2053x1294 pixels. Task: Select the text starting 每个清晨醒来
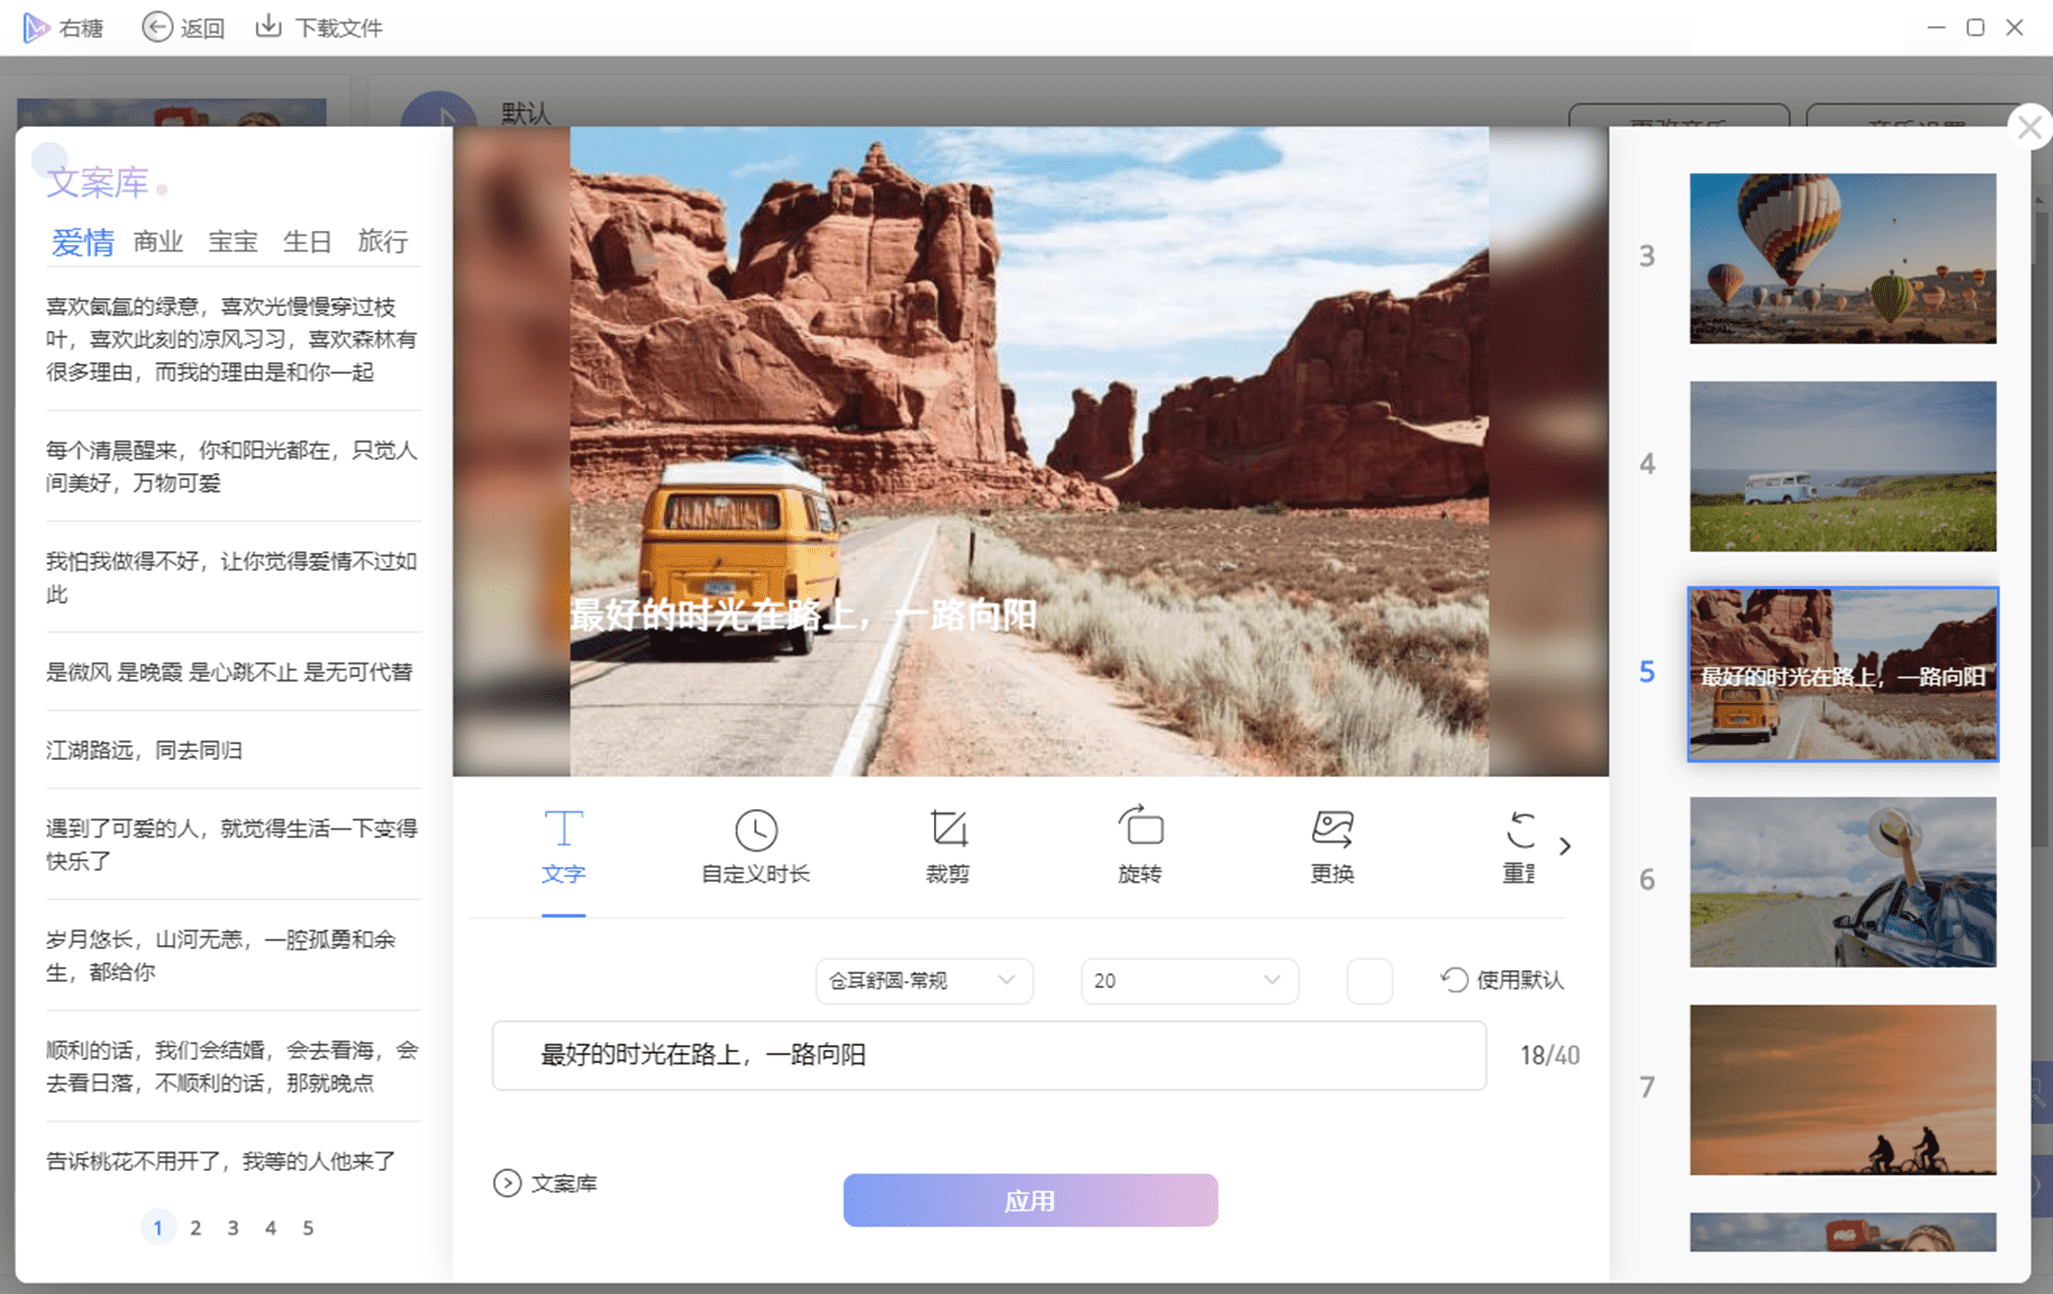point(232,466)
